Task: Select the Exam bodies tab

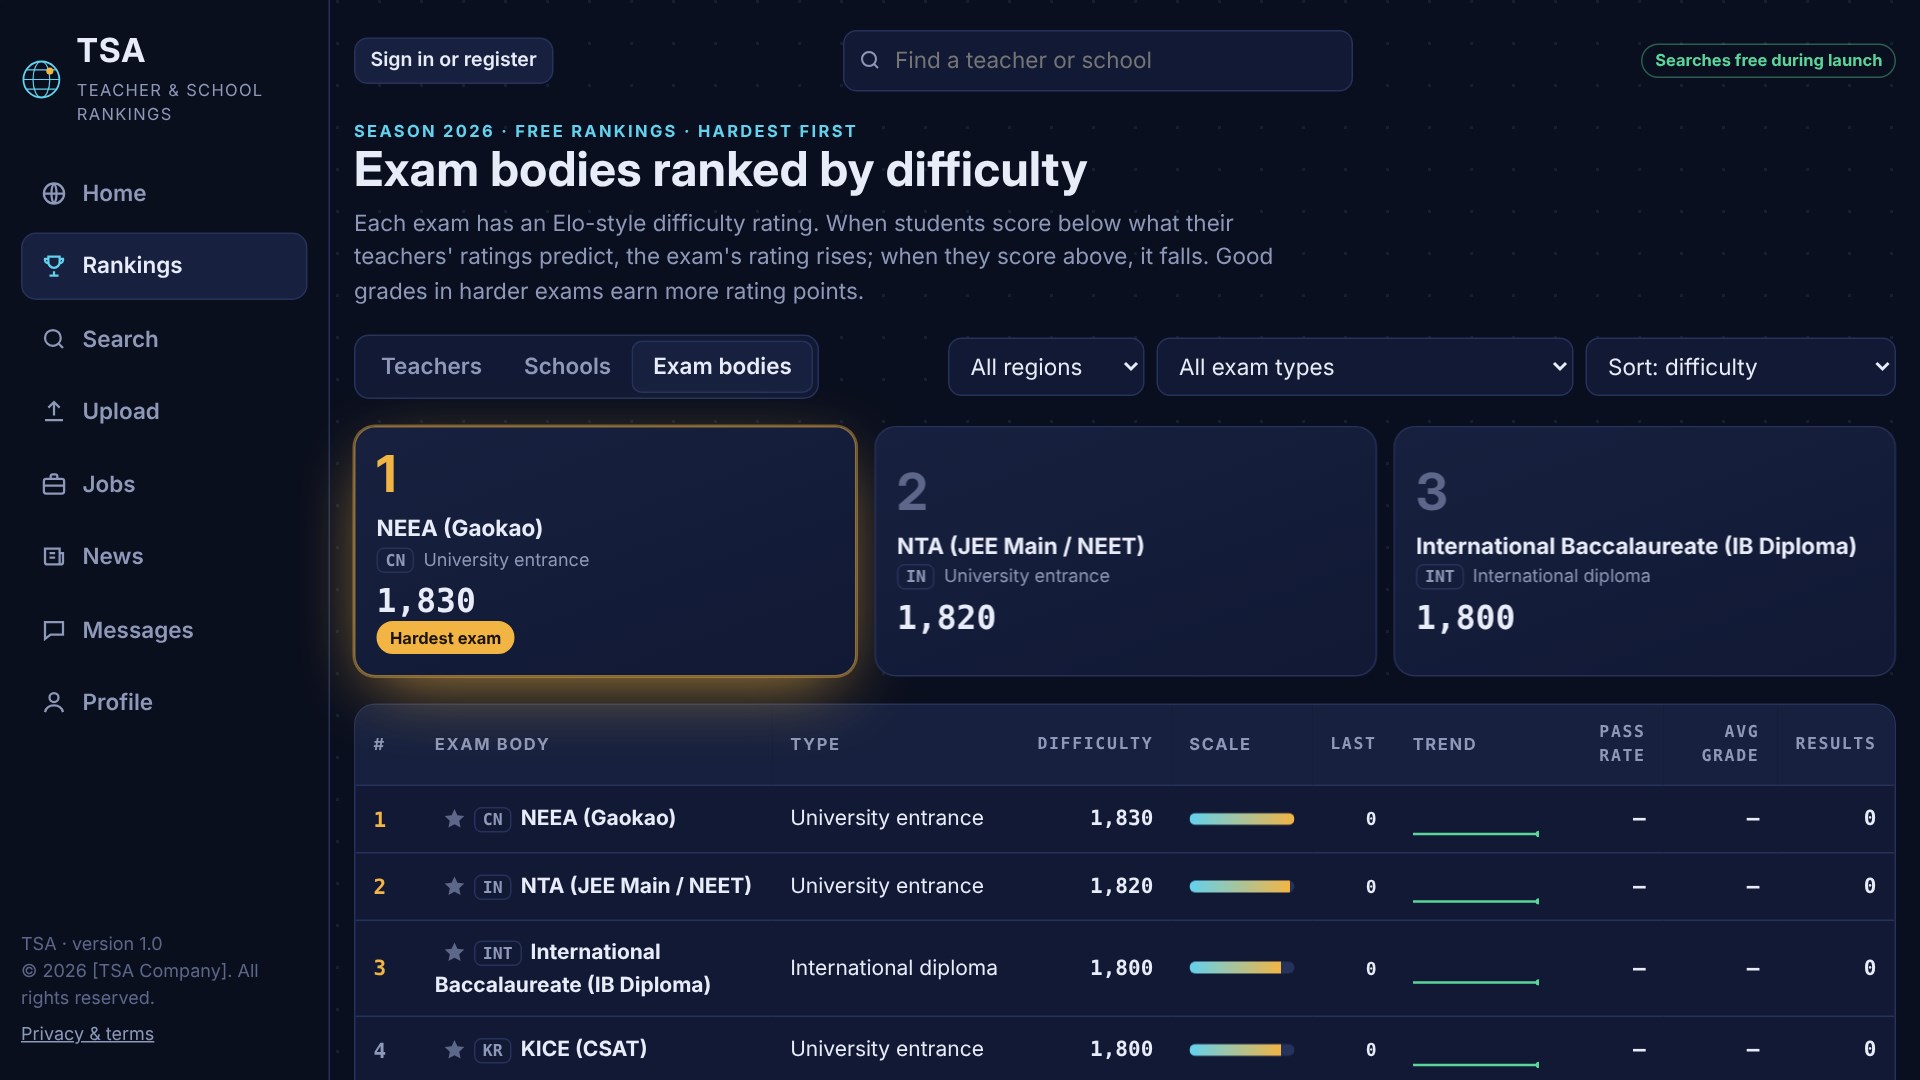Action: point(722,366)
